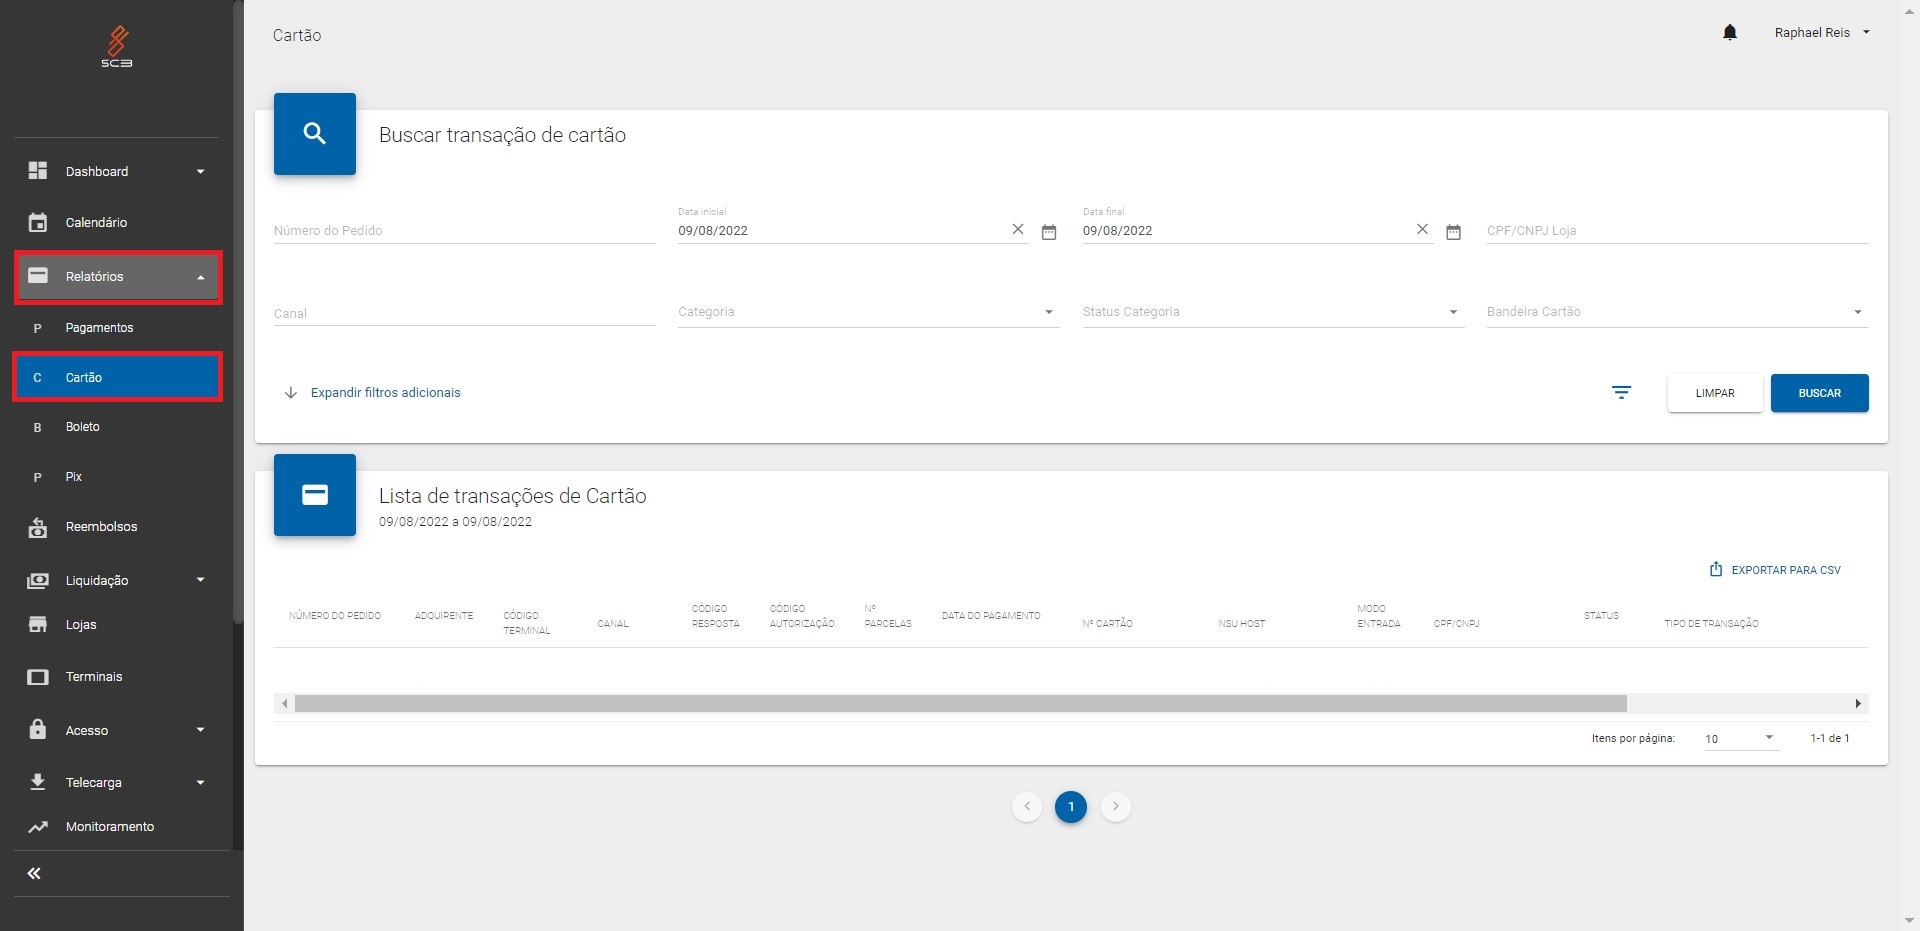Viewport: 1920px width, 931px height.
Task: Clear the Data final date value
Action: click(x=1421, y=230)
